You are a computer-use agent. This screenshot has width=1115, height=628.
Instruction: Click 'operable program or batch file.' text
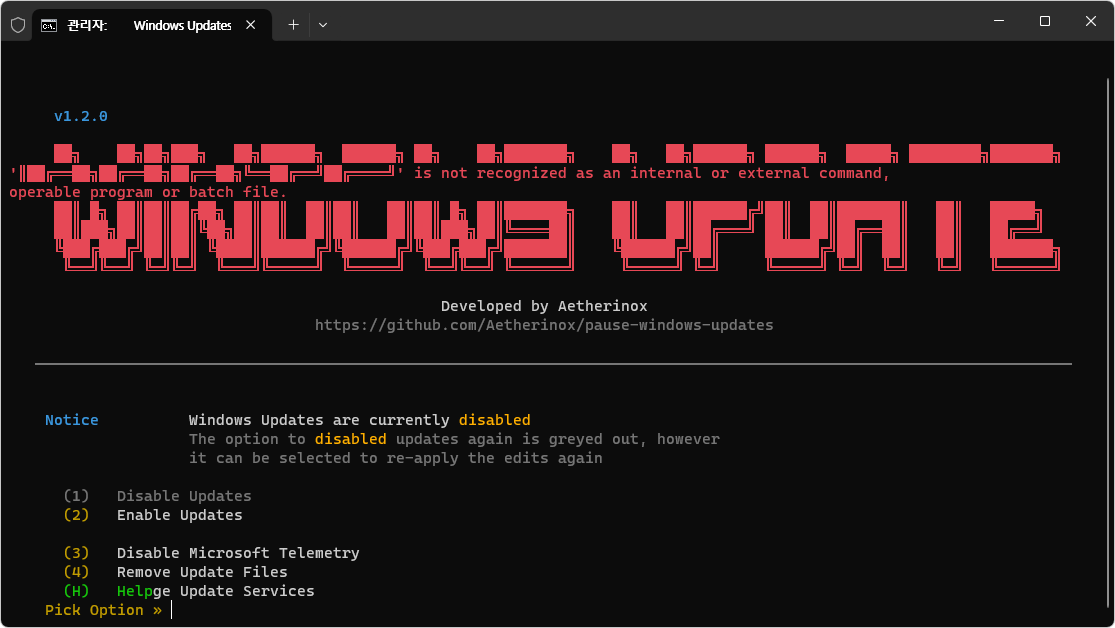148,192
